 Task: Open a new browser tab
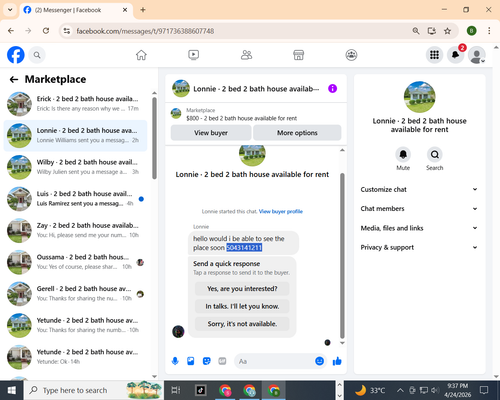[x=143, y=10]
